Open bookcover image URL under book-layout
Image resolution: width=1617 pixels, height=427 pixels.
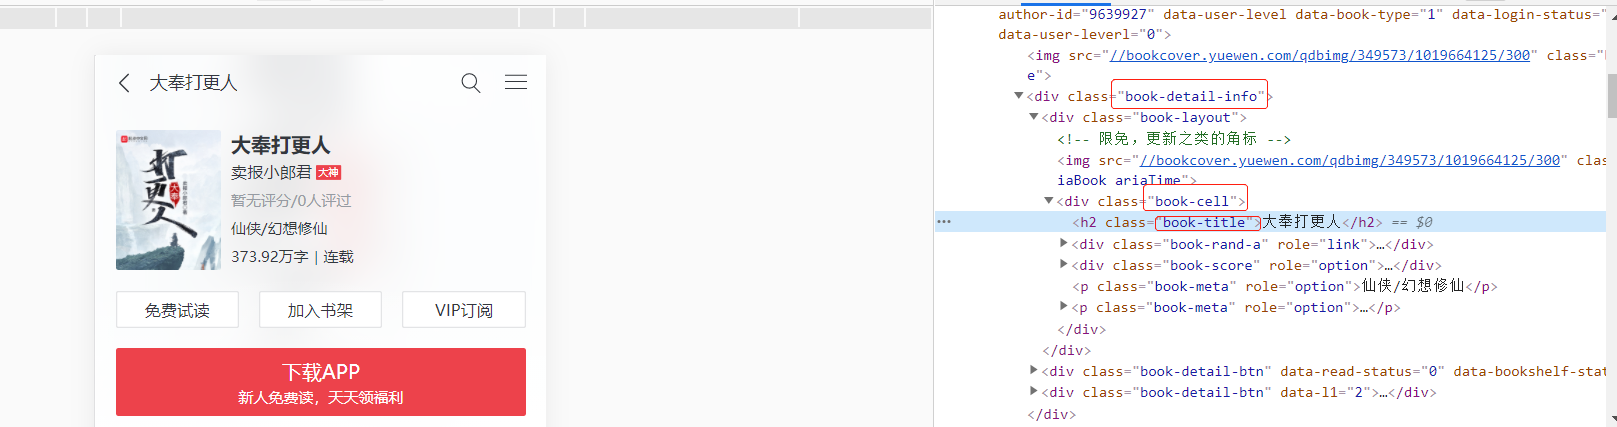1350,160
